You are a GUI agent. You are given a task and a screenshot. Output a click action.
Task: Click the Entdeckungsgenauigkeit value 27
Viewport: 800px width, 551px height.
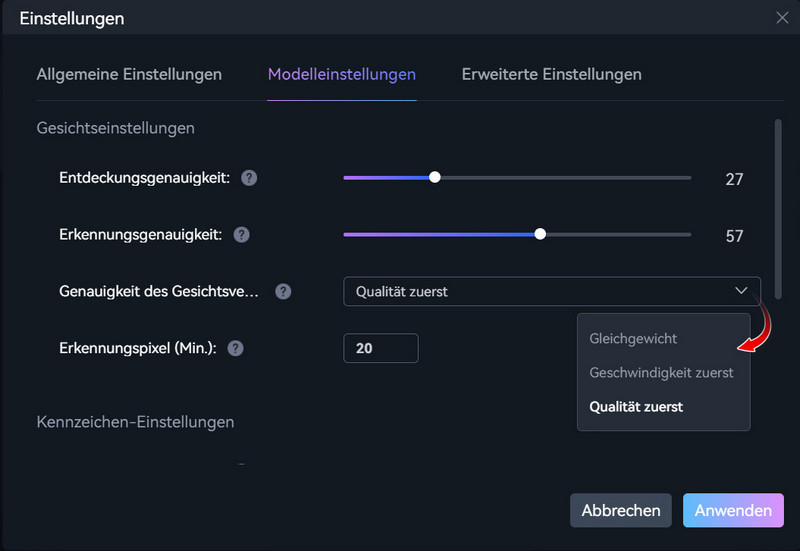[734, 179]
